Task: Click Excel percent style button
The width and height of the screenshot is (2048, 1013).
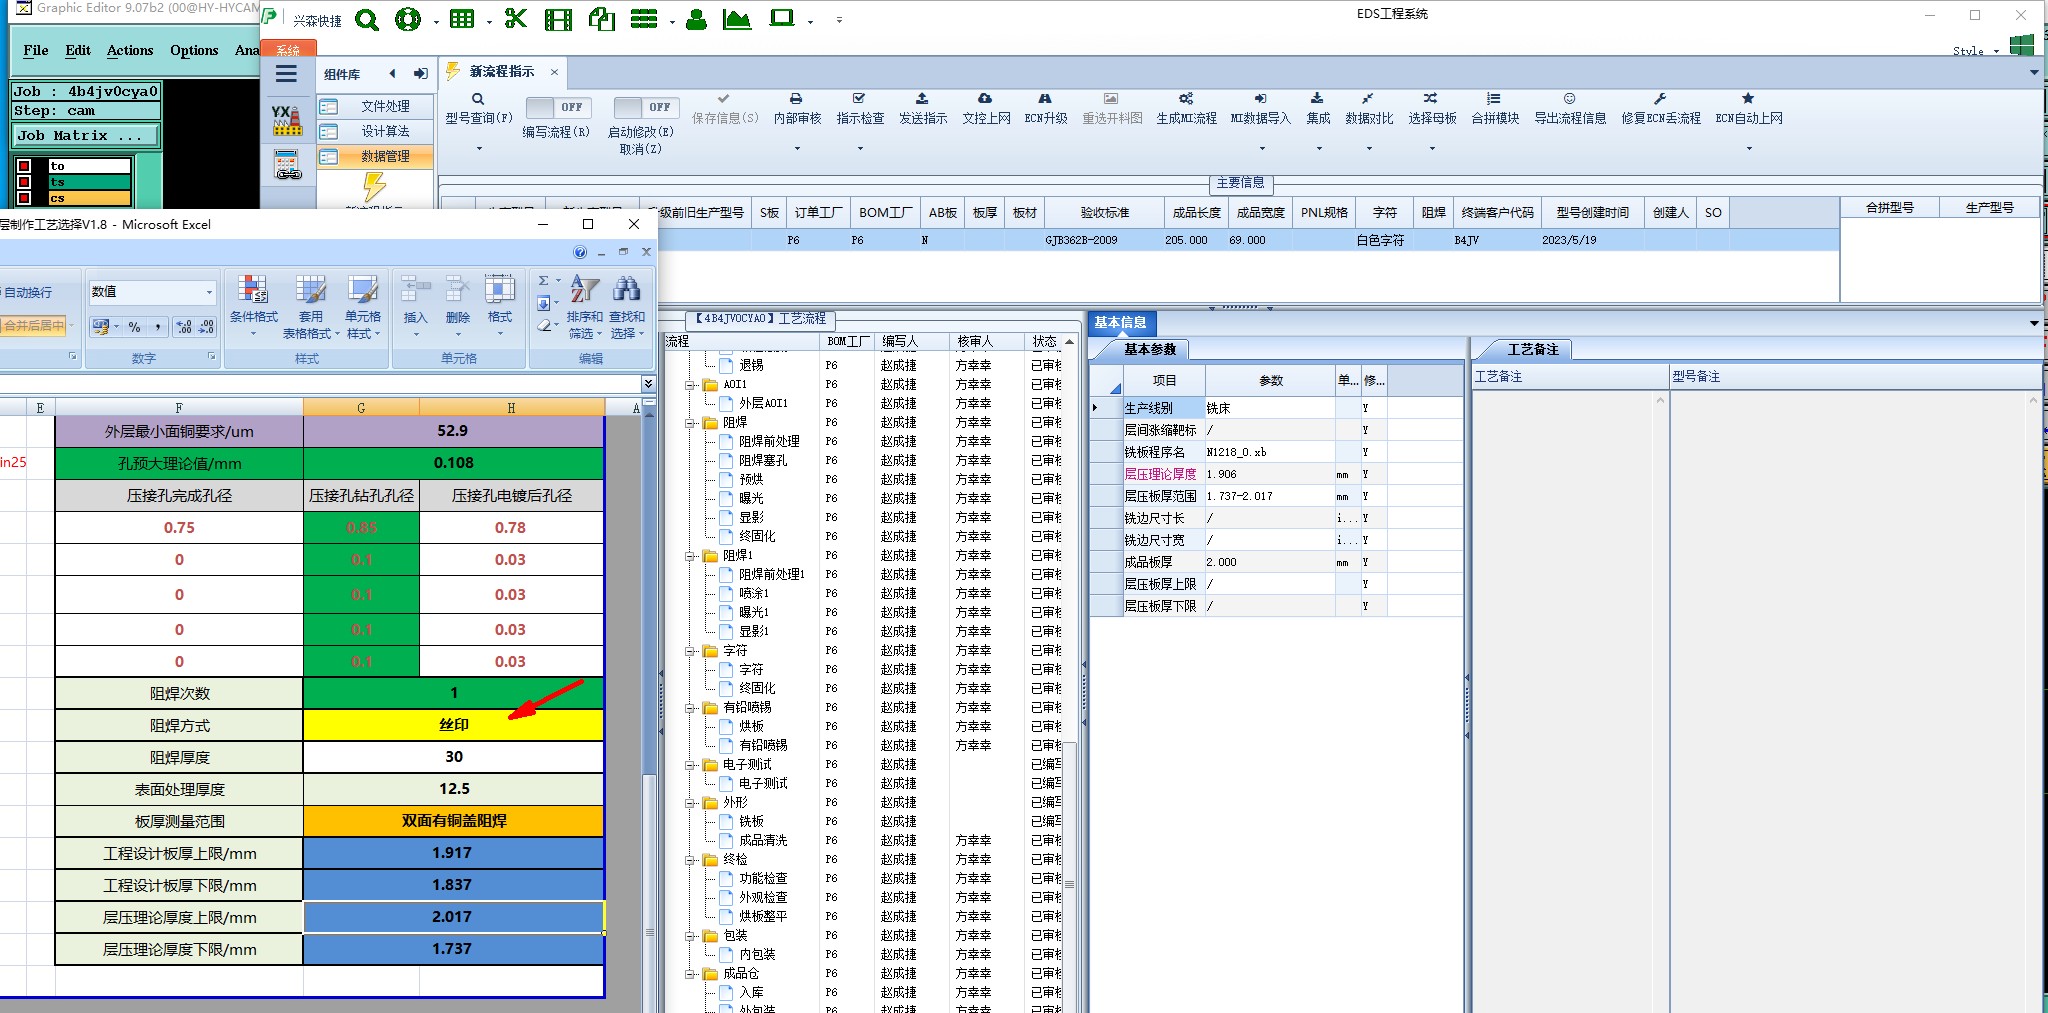Action: click(x=134, y=326)
